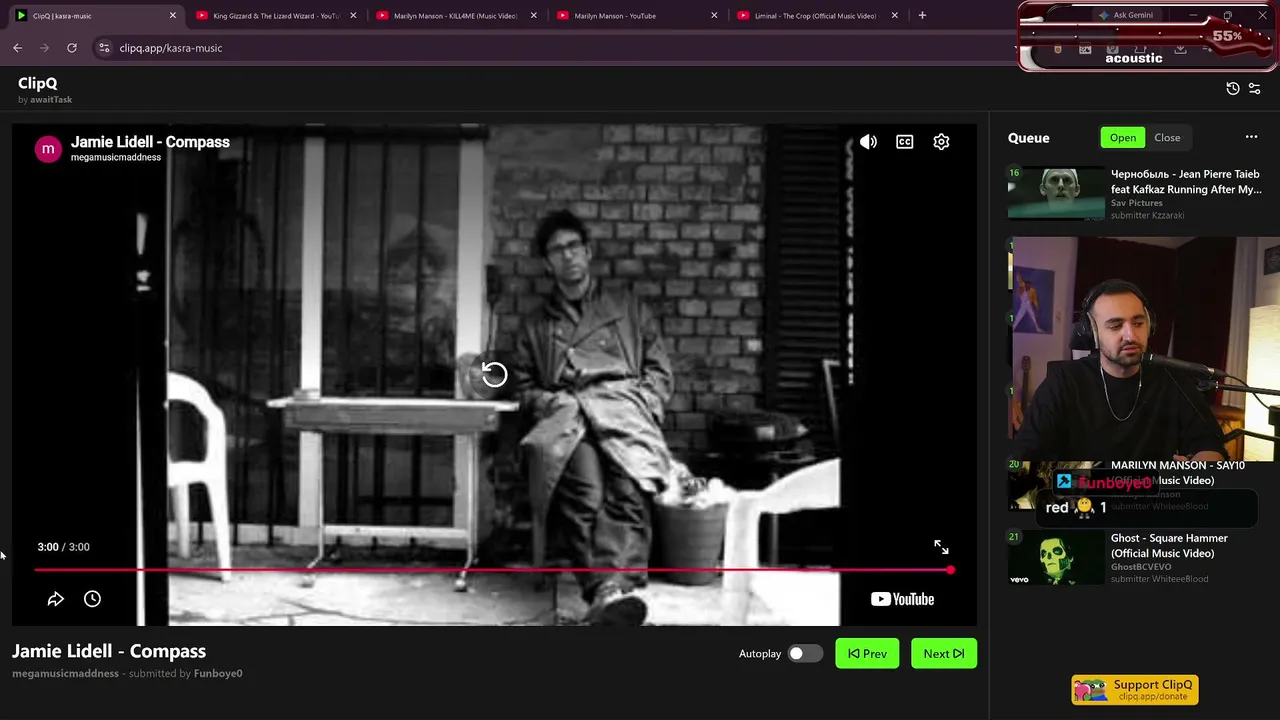The height and width of the screenshot is (720, 1280).
Task: Open the video player settings gear
Action: coord(941,142)
